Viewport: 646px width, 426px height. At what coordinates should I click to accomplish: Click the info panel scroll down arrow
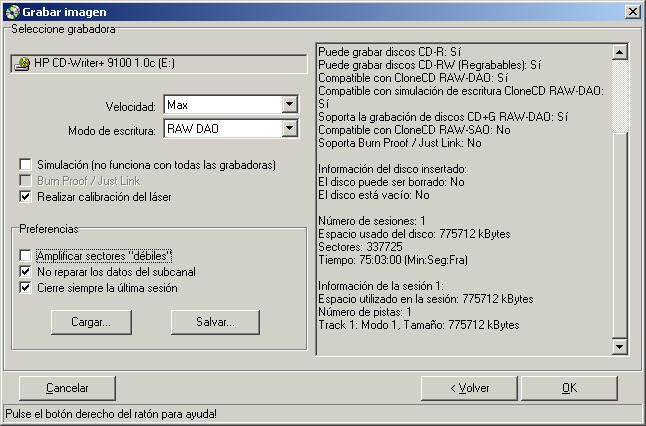pyautogui.click(x=619, y=346)
